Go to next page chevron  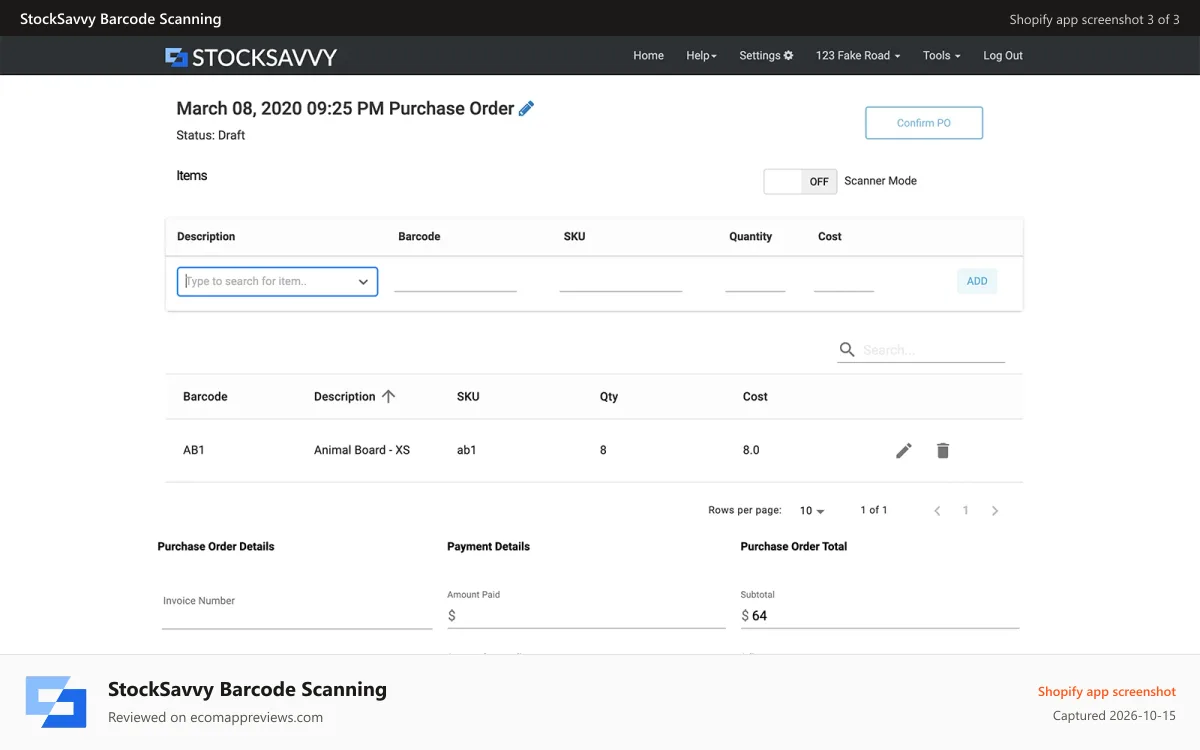tap(995, 511)
